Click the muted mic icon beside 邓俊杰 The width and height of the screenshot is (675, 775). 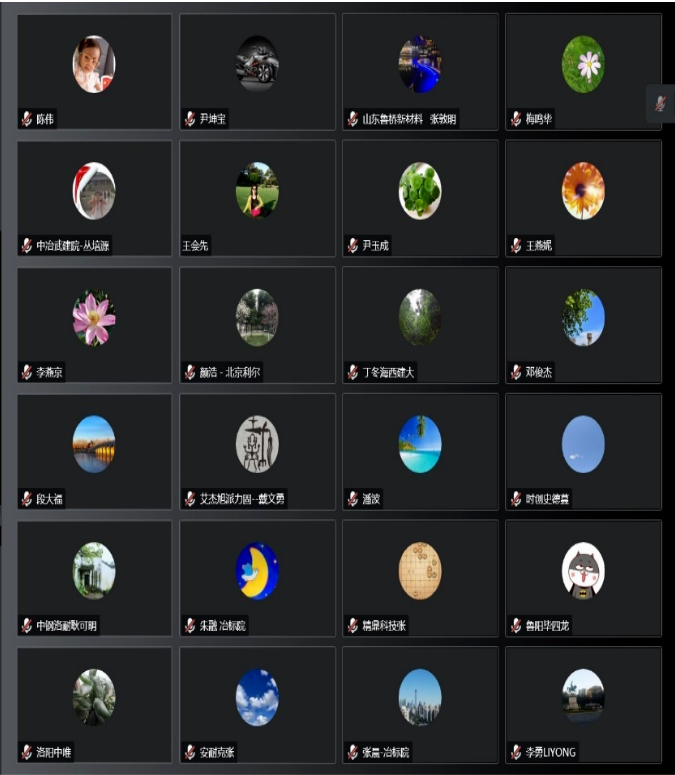pos(516,372)
